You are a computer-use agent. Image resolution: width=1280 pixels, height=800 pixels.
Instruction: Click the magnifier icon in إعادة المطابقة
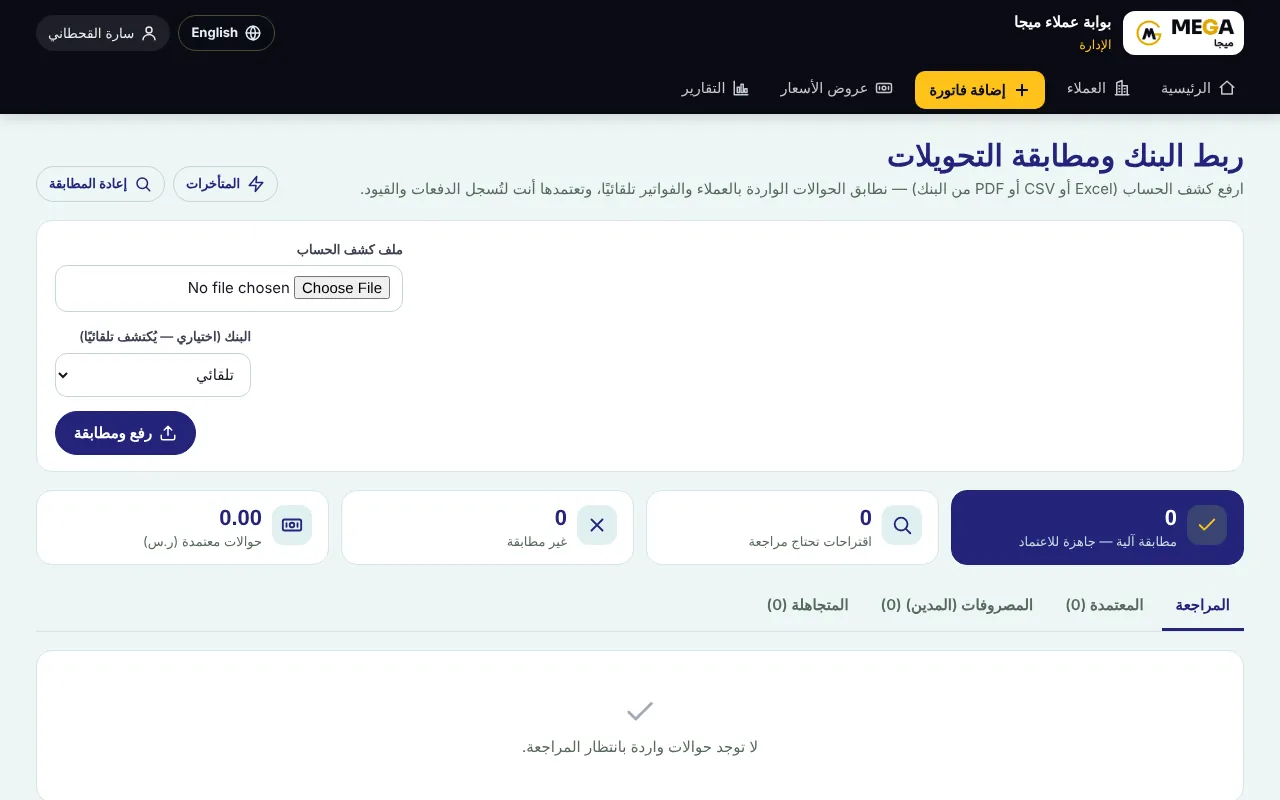click(x=143, y=184)
